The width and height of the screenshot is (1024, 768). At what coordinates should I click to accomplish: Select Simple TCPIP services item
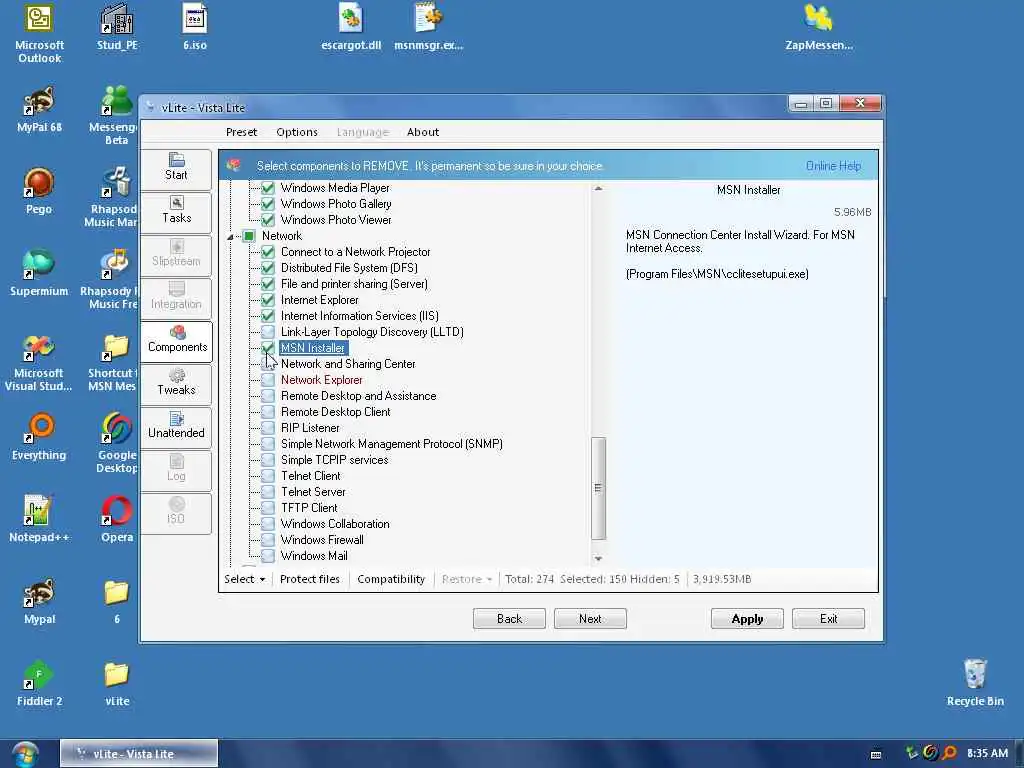334,460
